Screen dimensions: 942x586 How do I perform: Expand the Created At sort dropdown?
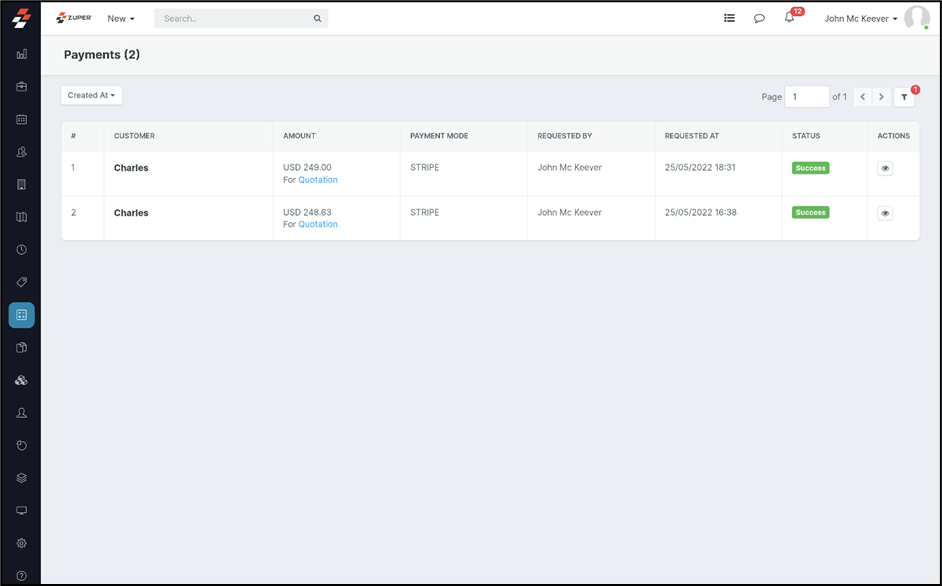click(91, 95)
